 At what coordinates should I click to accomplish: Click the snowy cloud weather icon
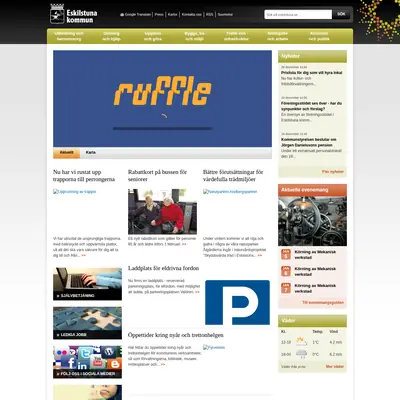click(x=301, y=354)
